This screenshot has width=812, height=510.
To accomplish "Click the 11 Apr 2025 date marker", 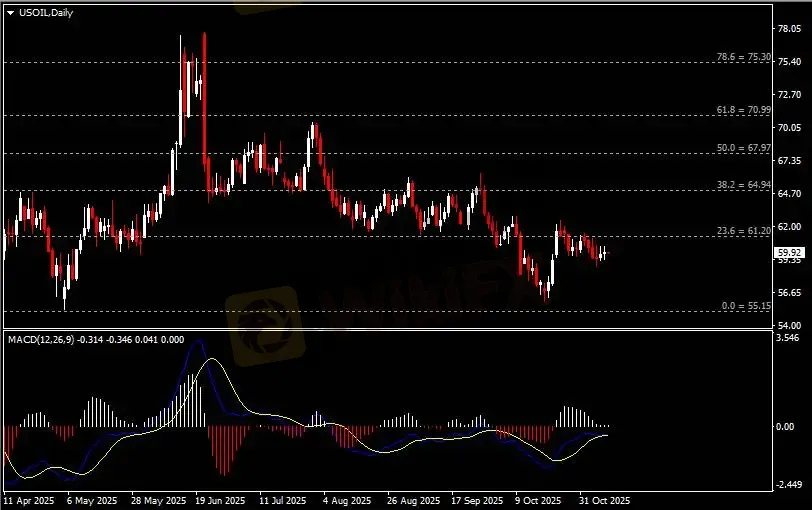I will point(27,499).
